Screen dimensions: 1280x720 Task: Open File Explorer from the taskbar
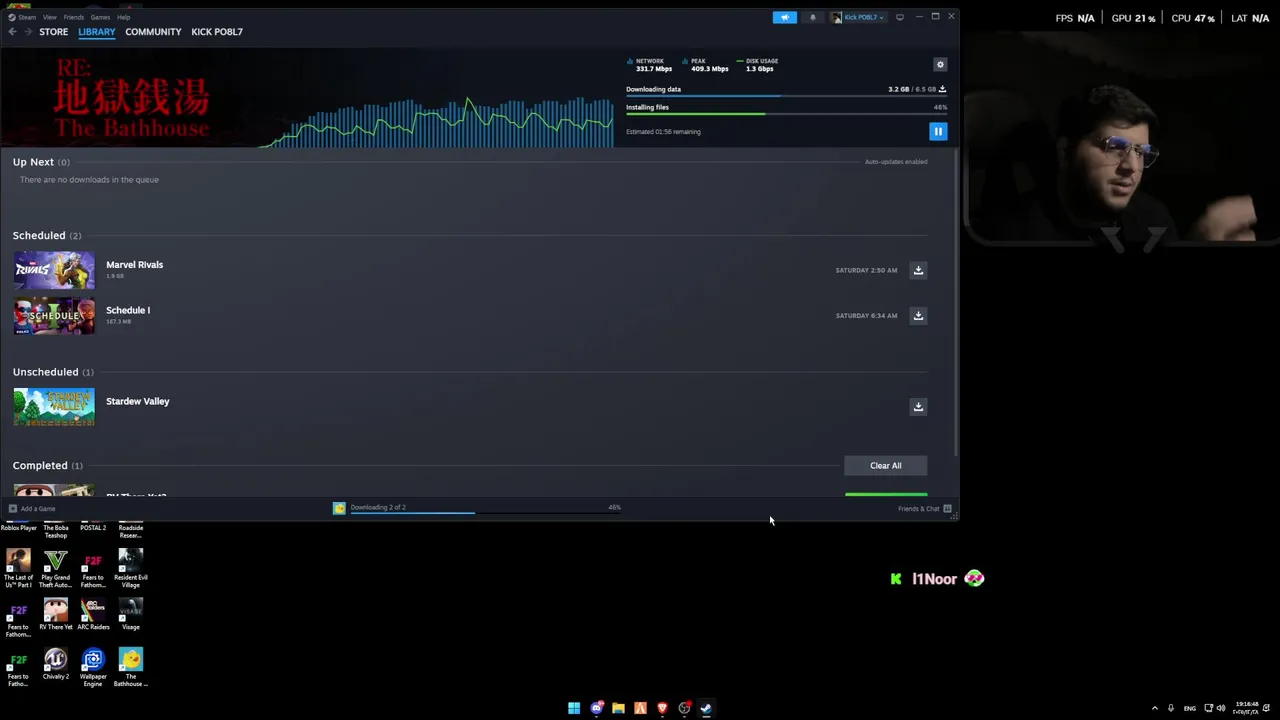tap(618, 708)
